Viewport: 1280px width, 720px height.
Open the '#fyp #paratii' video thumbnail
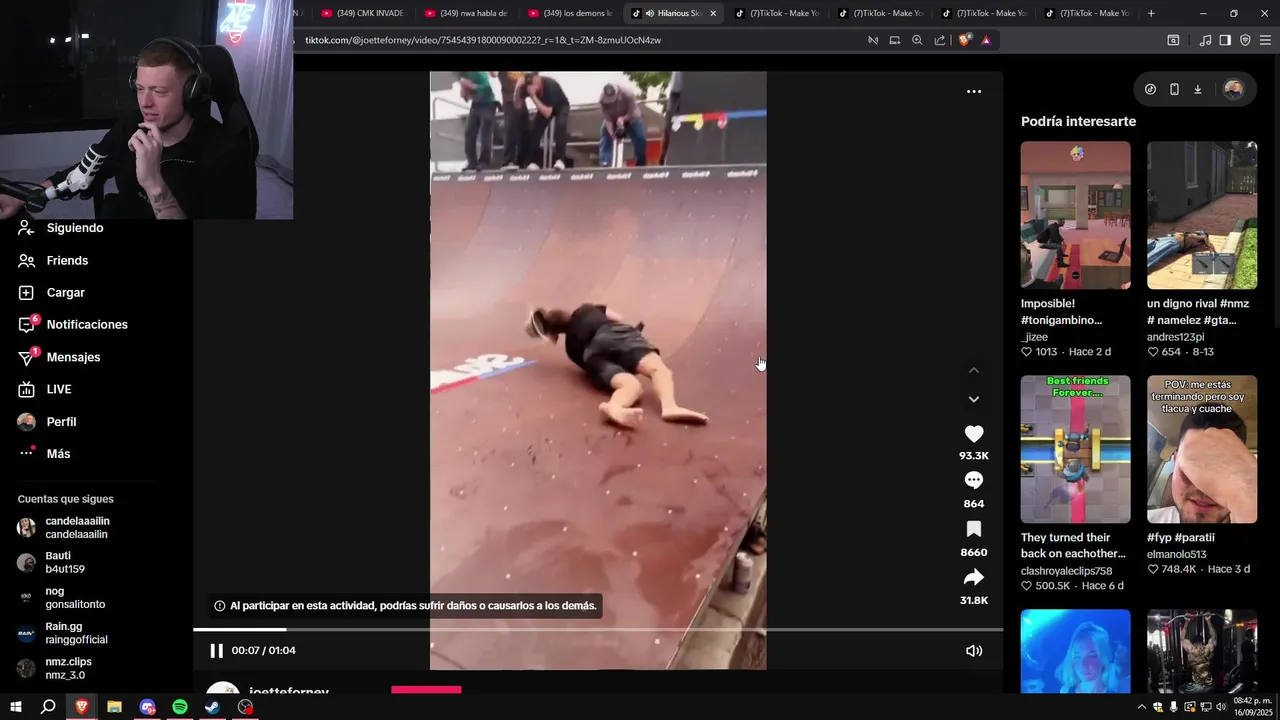[x=1201, y=449]
